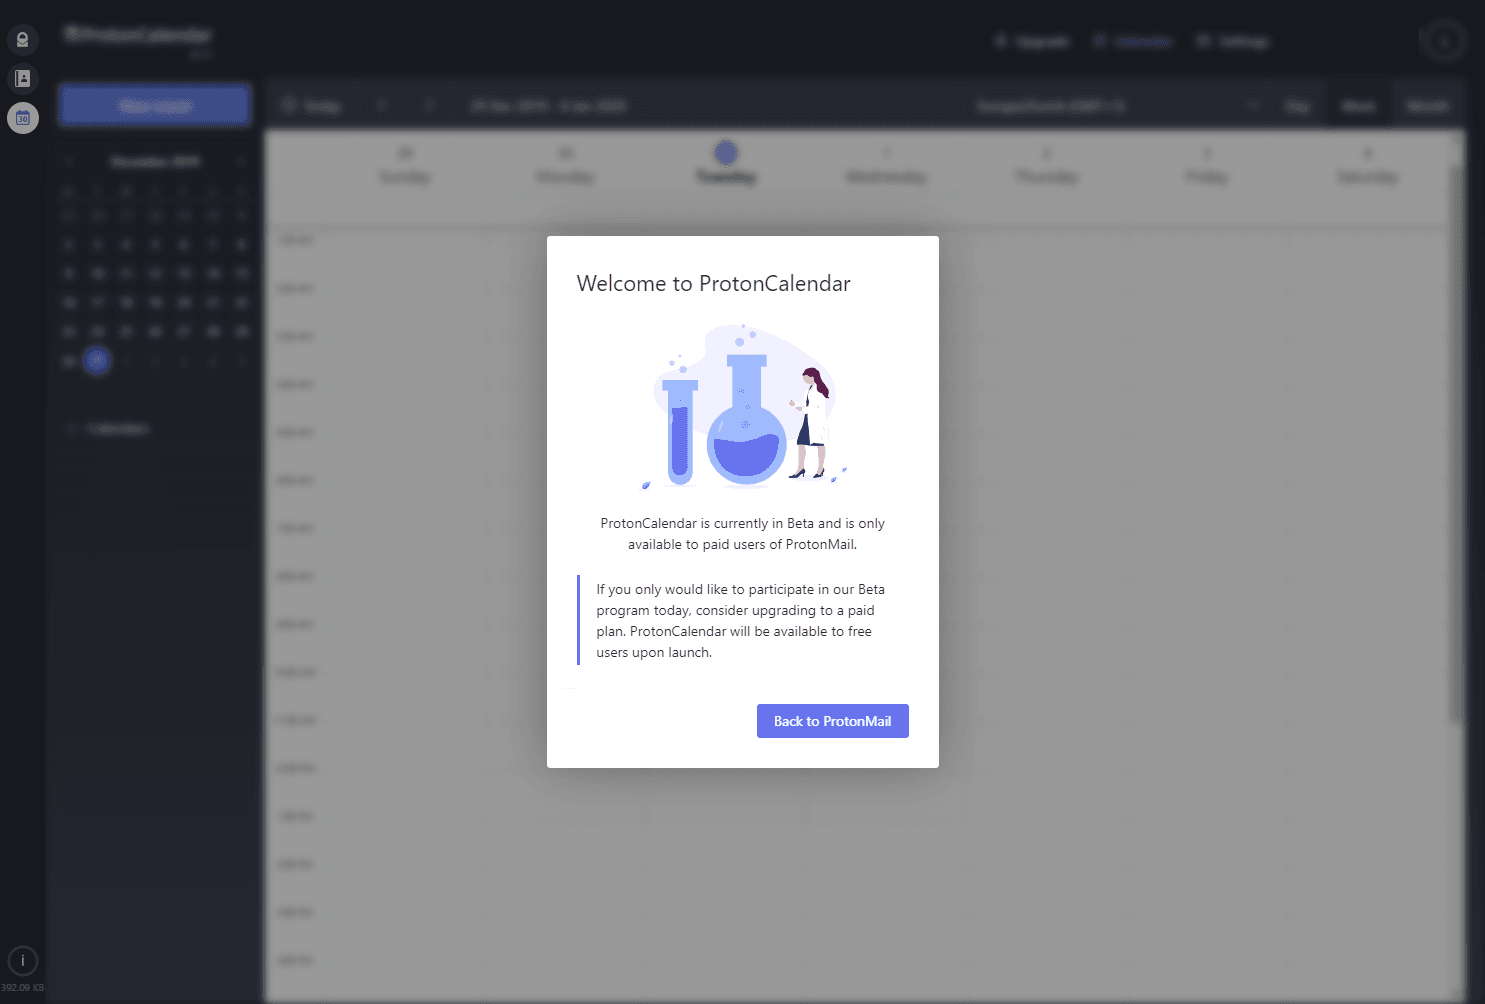Click the Friday column header
1485x1004 pixels.
pyautogui.click(x=1207, y=165)
